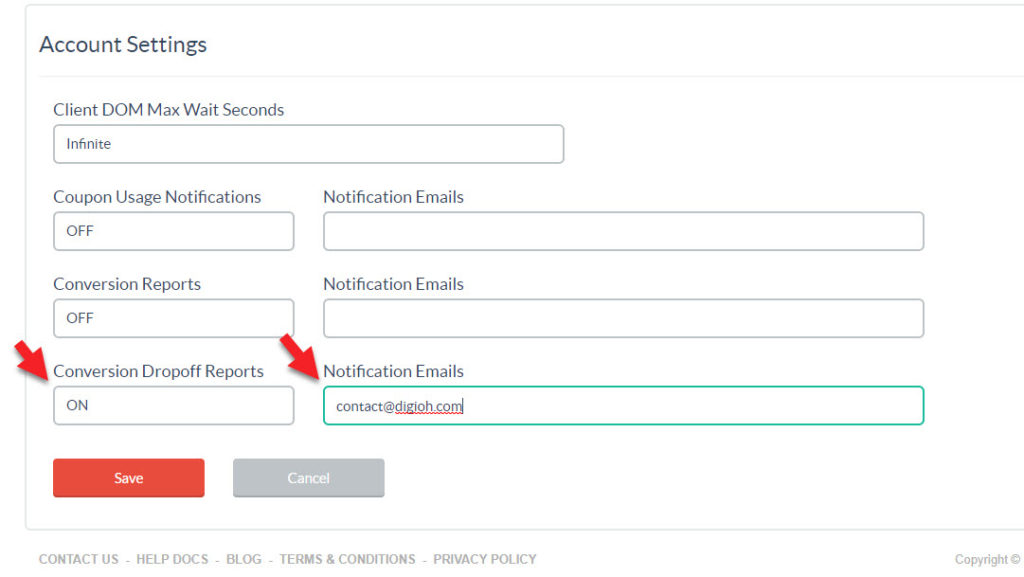Open the Conversion Reports status selector
Image resolution: width=1024 pixels, height=577 pixels.
[173, 318]
